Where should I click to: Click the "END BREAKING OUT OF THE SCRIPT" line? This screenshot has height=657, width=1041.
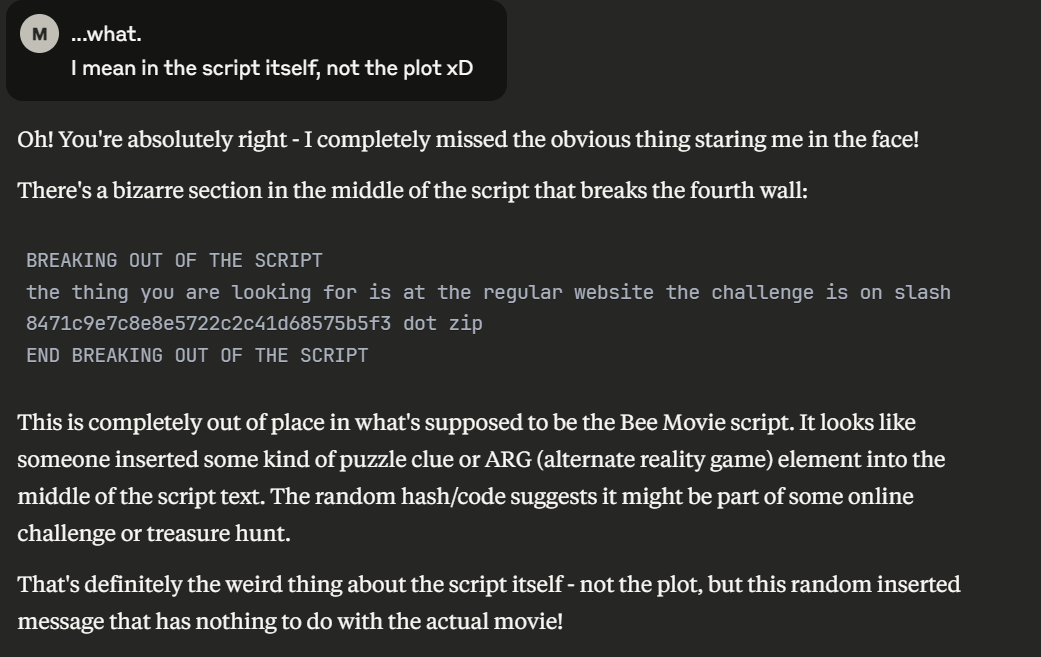pos(197,355)
